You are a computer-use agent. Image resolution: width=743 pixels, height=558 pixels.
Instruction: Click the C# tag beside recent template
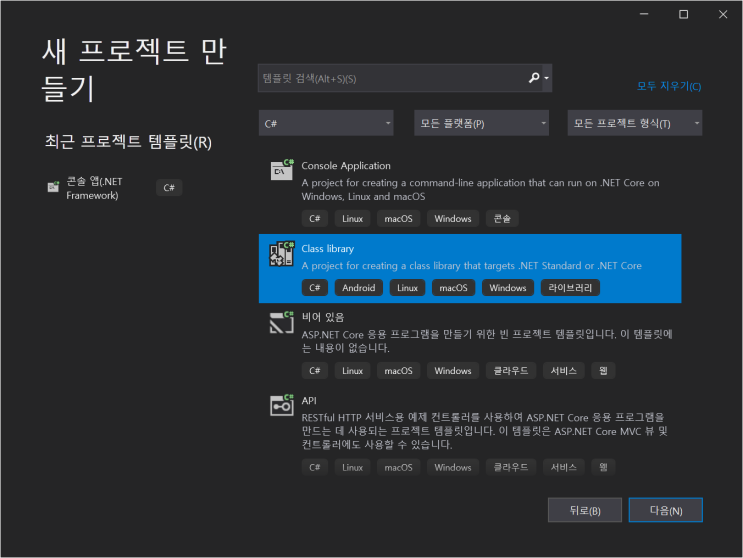click(x=169, y=188)
